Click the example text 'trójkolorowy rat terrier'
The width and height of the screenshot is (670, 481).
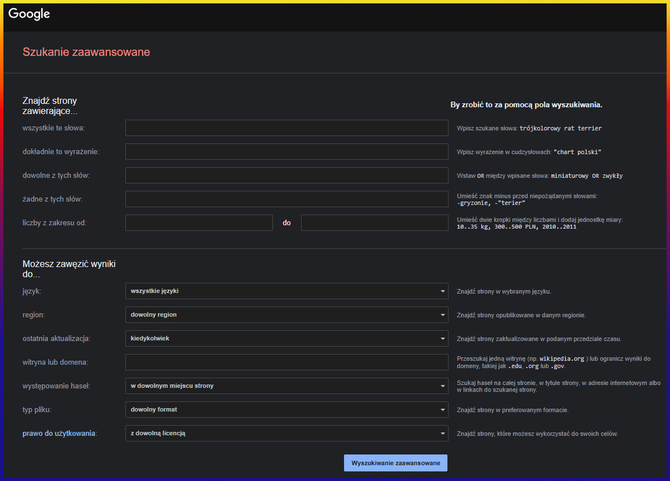point(561,129)
